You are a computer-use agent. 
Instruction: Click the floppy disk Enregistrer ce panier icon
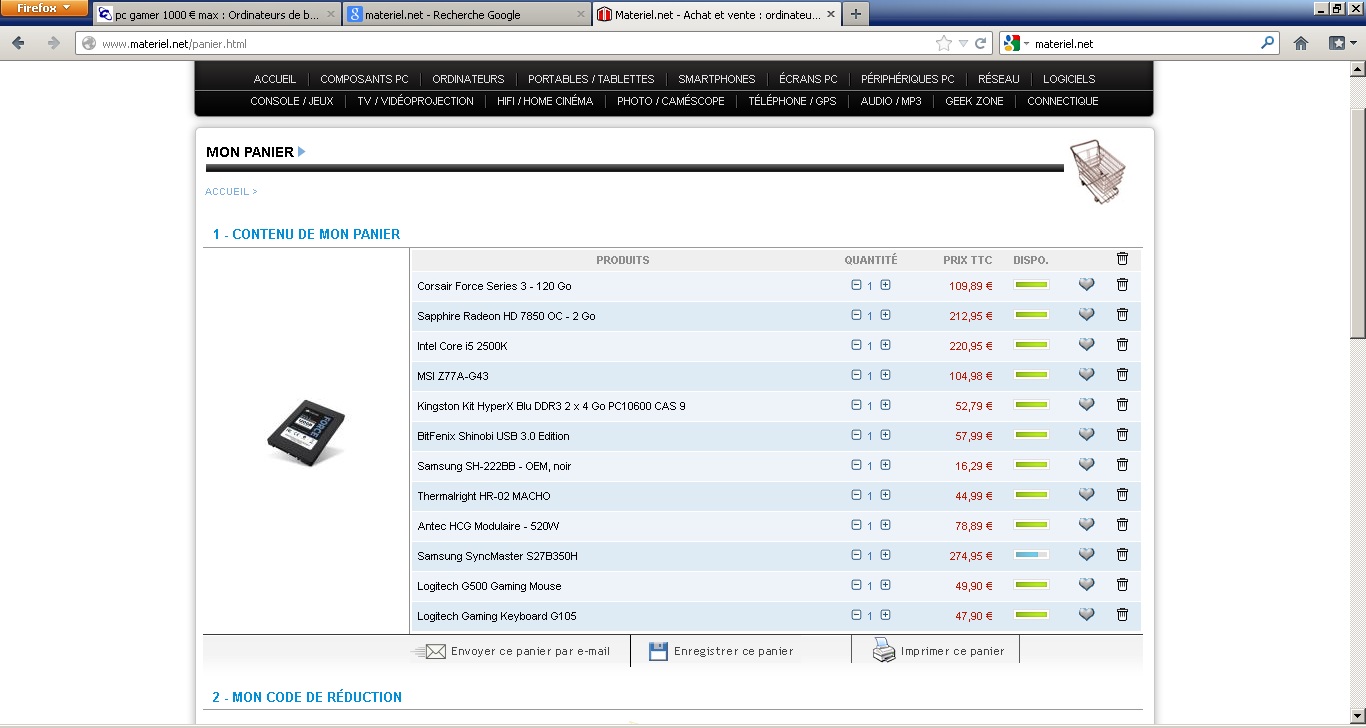click(658, 651)
